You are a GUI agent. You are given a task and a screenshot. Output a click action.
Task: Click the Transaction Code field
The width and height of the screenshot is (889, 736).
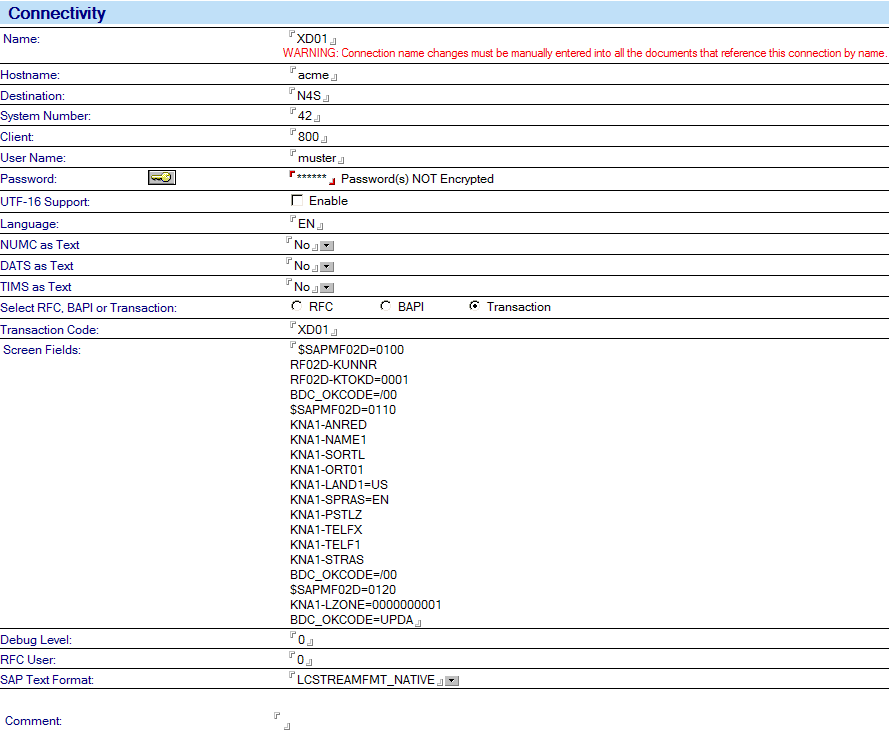(313, 329)
